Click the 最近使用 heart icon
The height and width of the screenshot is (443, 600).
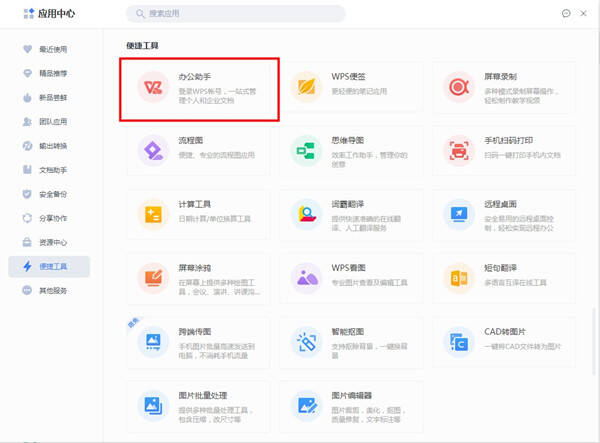tap(27, 49)
